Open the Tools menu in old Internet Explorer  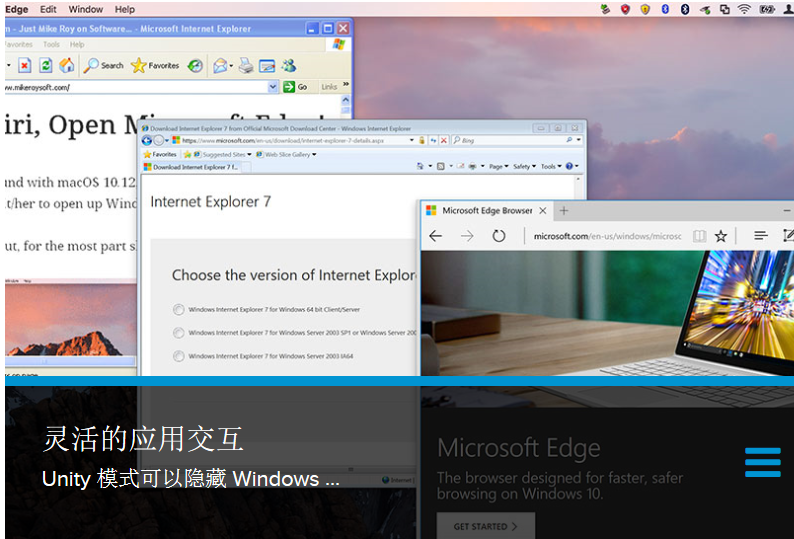[x=51, y=45]
